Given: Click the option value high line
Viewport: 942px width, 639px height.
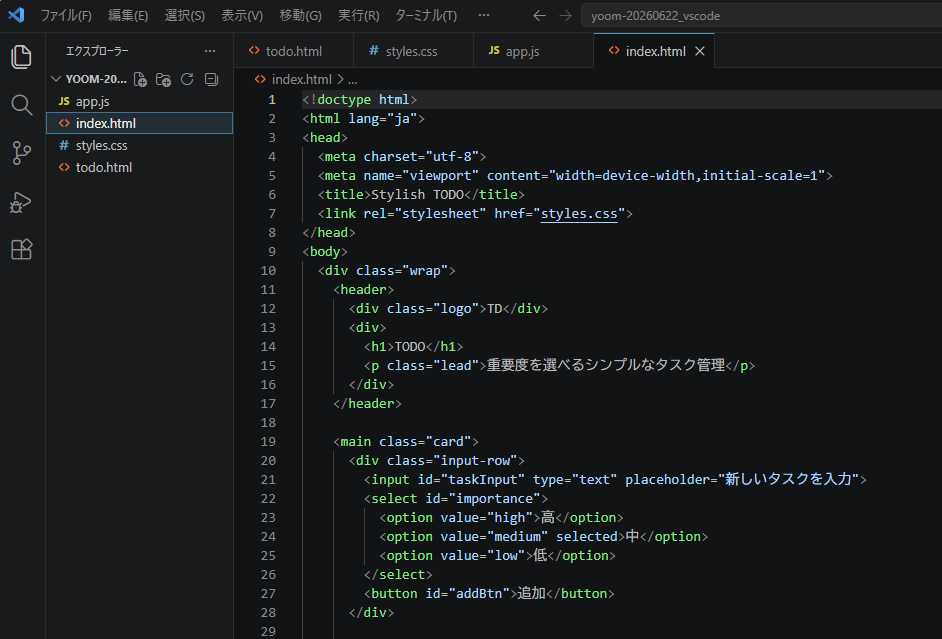Looking at the screenshot, I should (502, 518).
